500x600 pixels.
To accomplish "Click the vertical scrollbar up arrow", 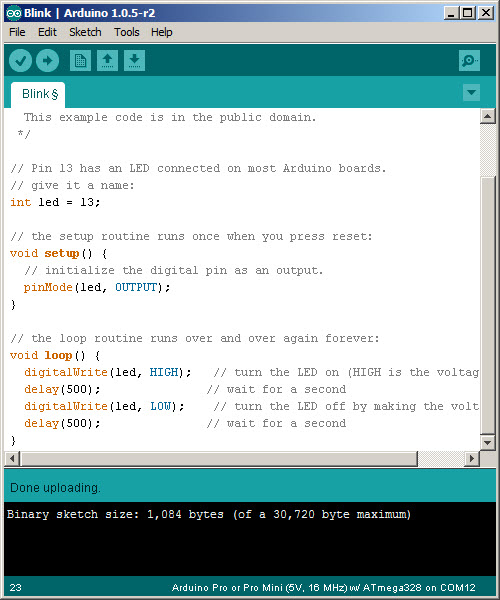I will click(488, 116).
